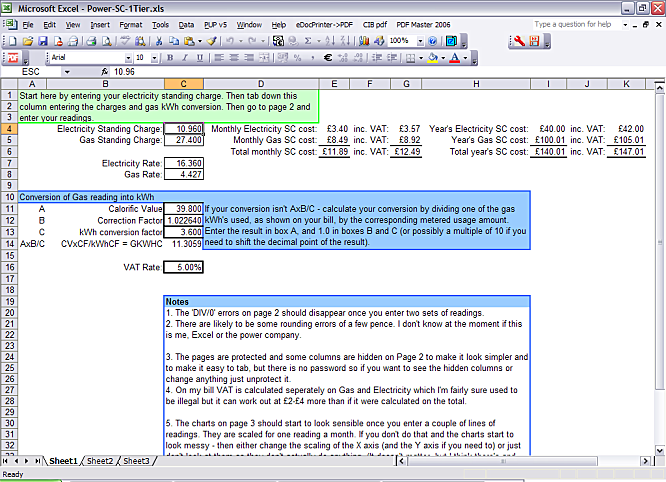This screenshot has width=666, height=482.
Task: Select the Gas Standing Charge cell 27.400
Action: (x=184, y=140)
